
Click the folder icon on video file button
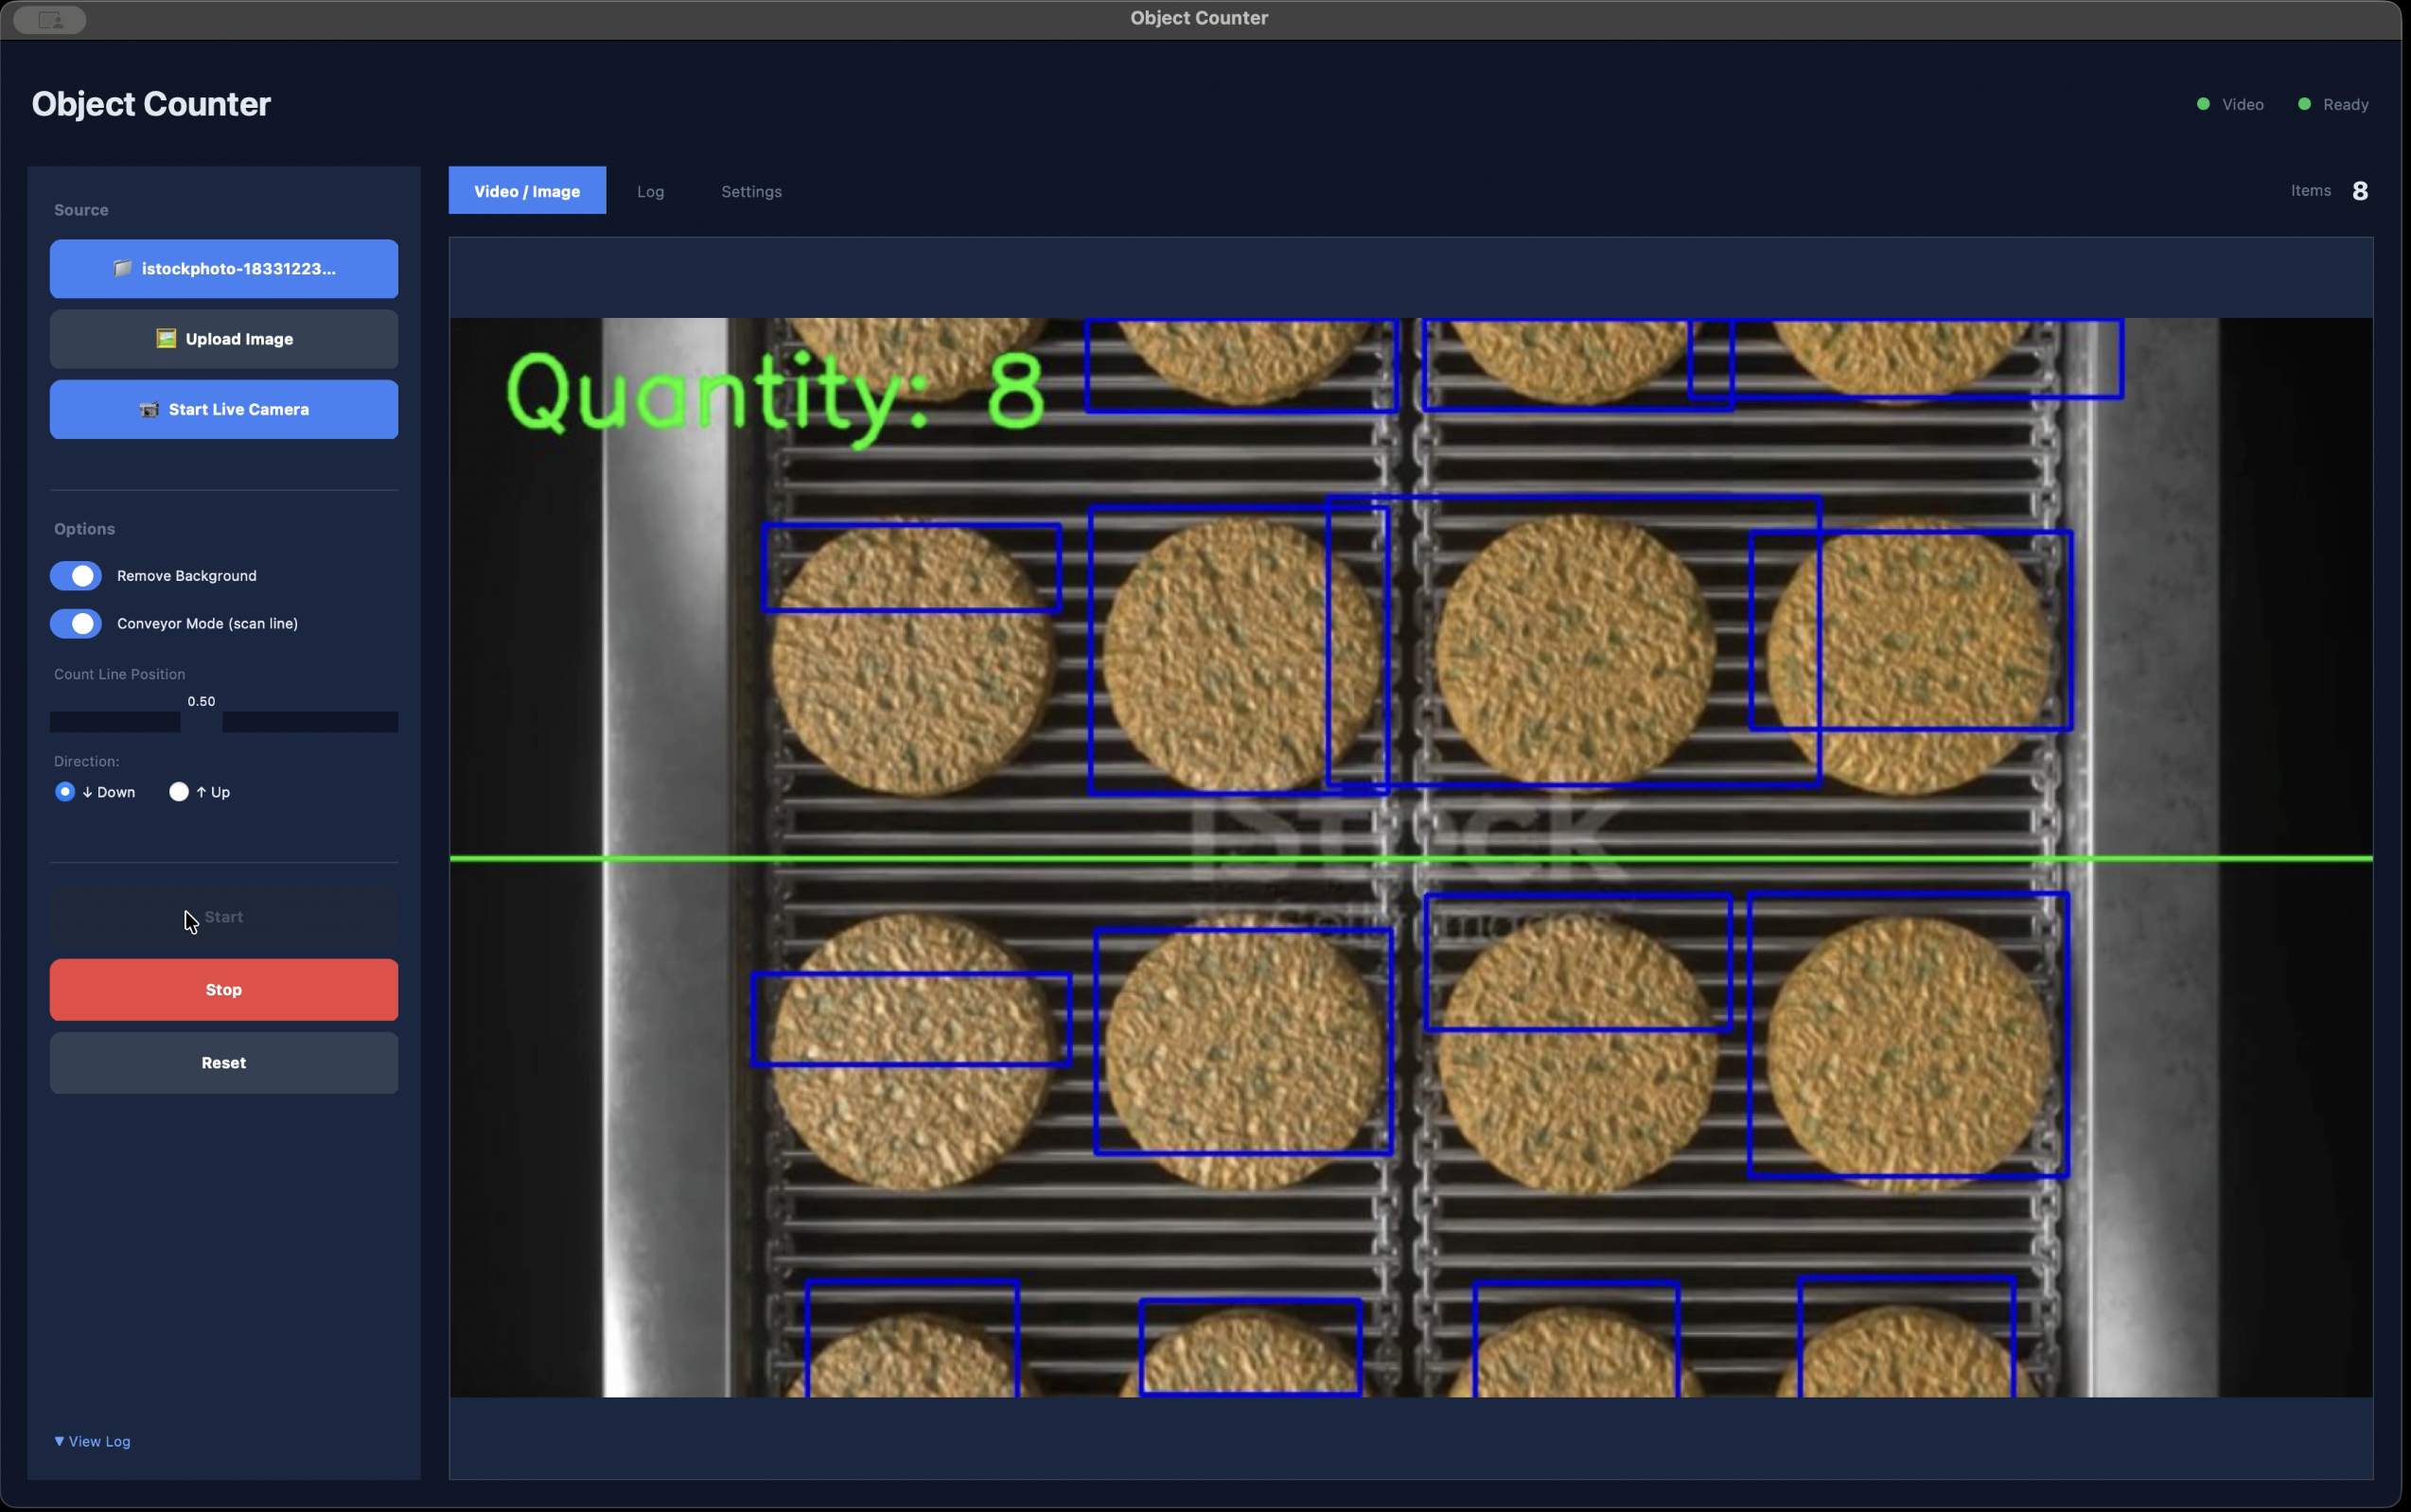click(x=122, y=268)
